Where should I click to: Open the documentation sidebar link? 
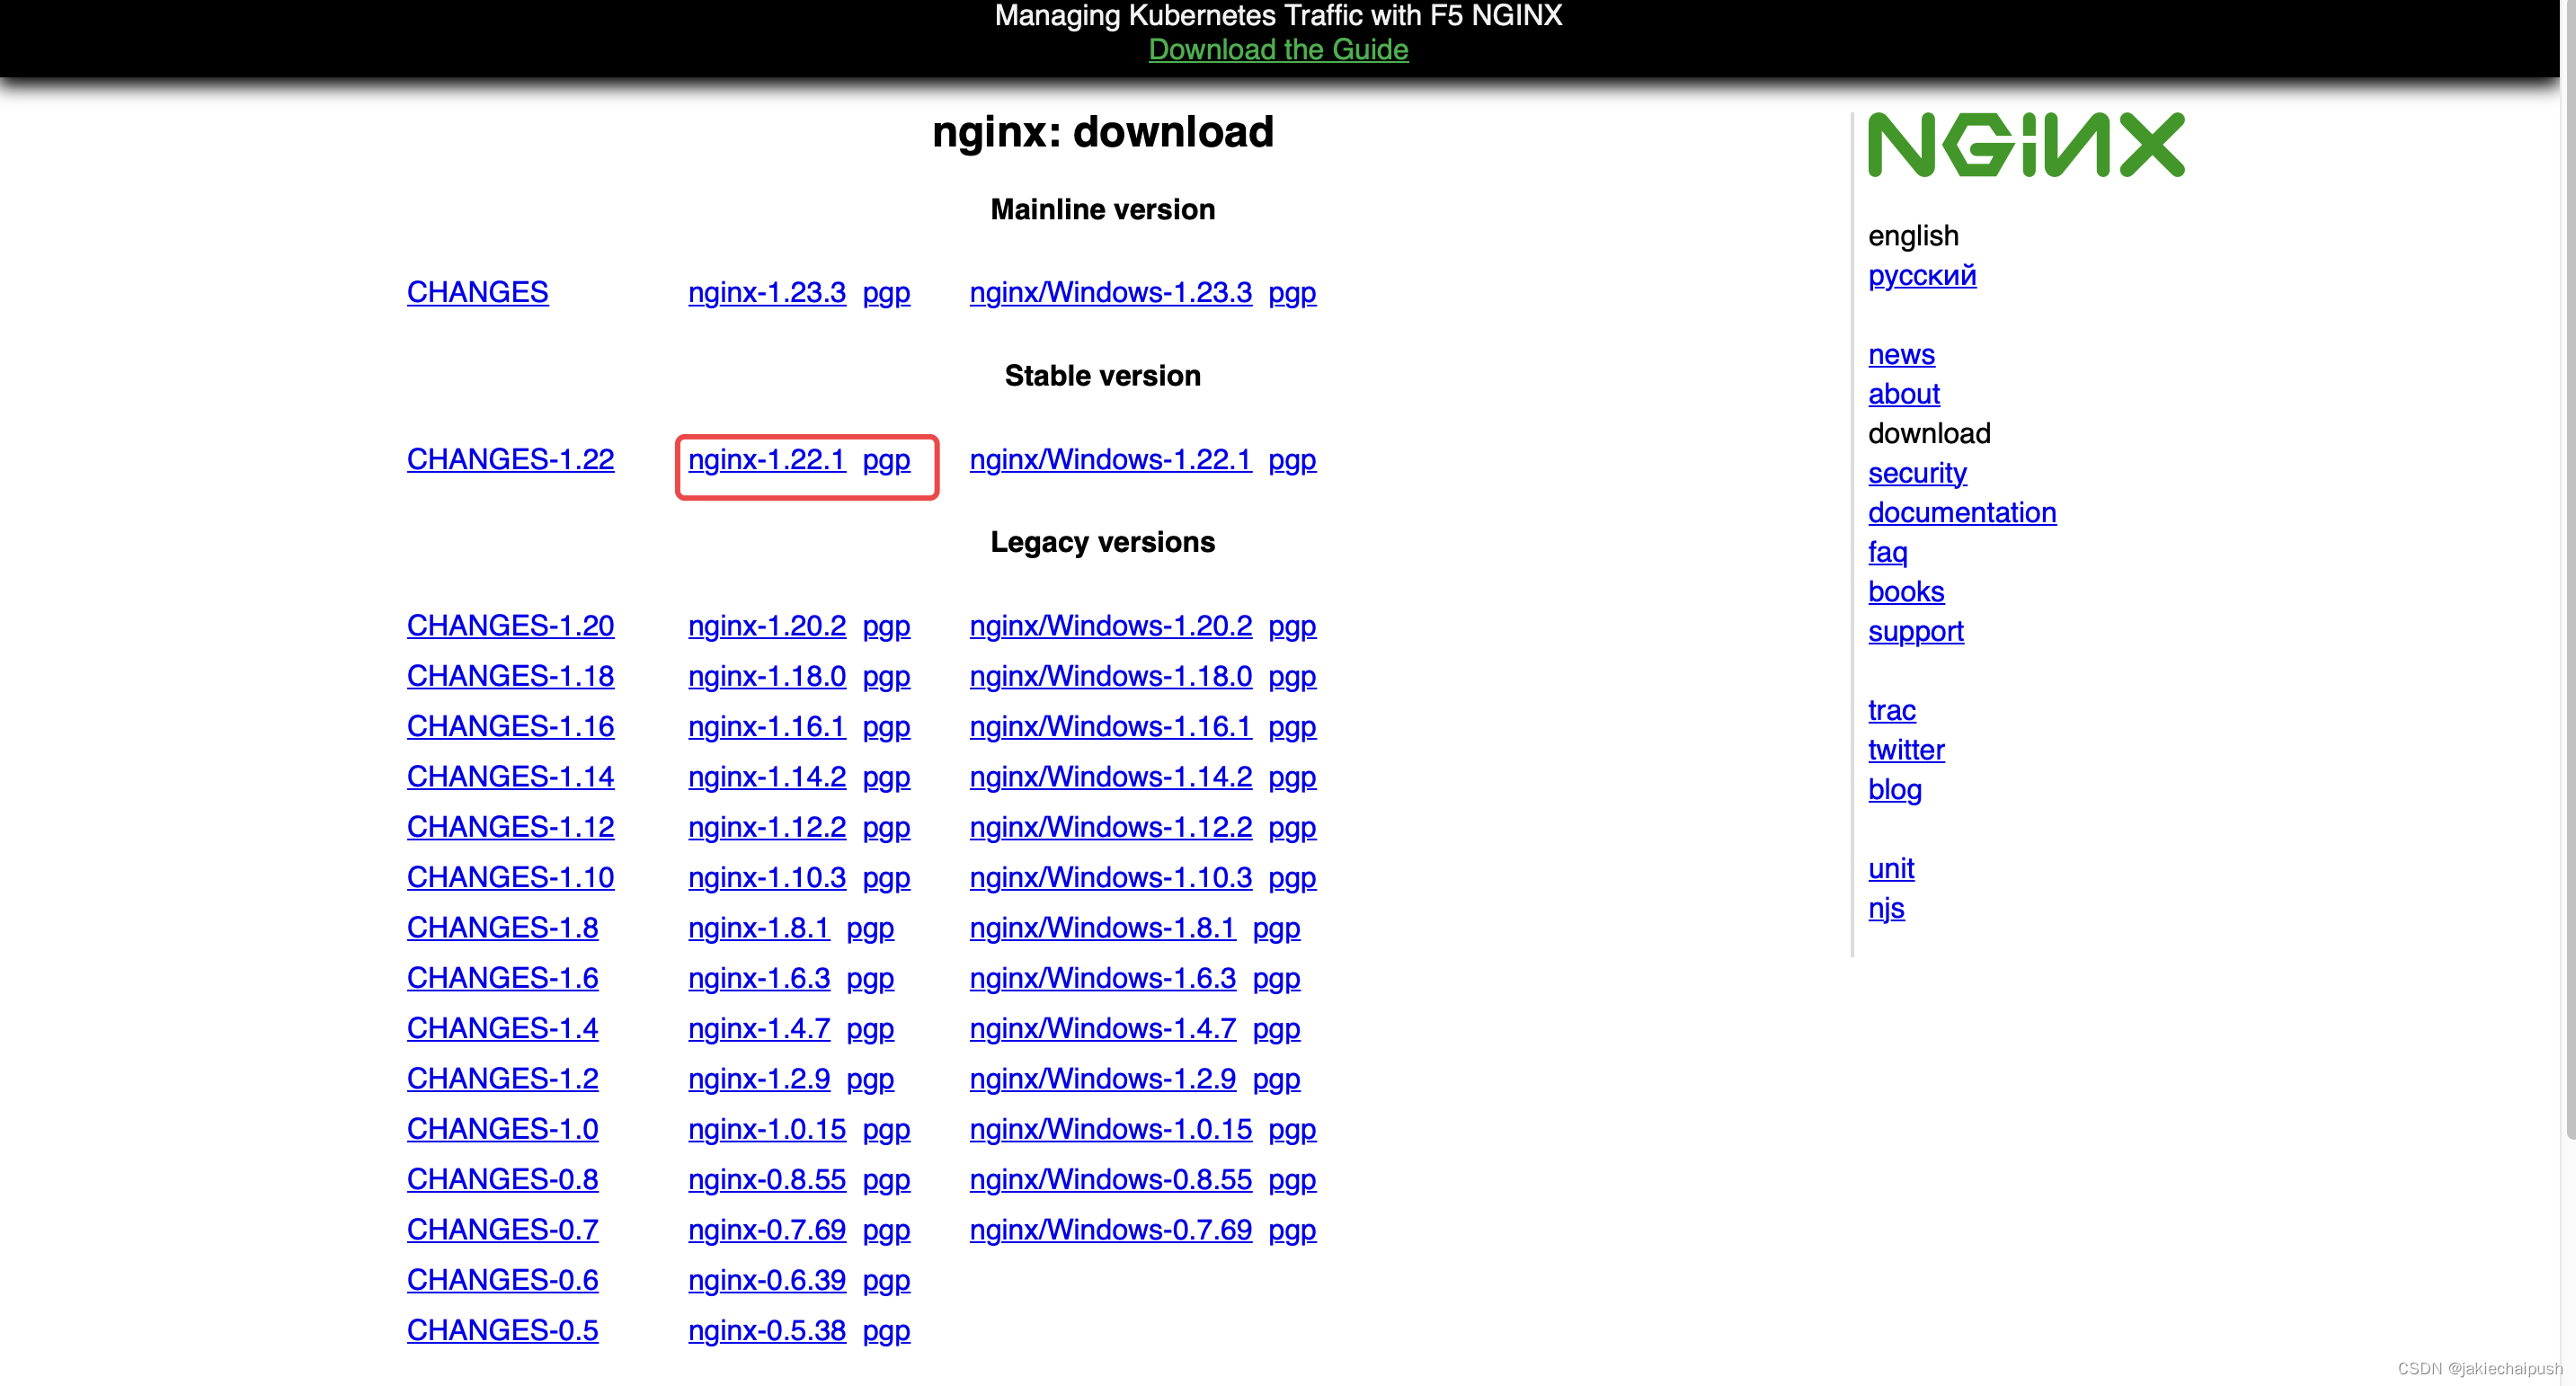1961,512
